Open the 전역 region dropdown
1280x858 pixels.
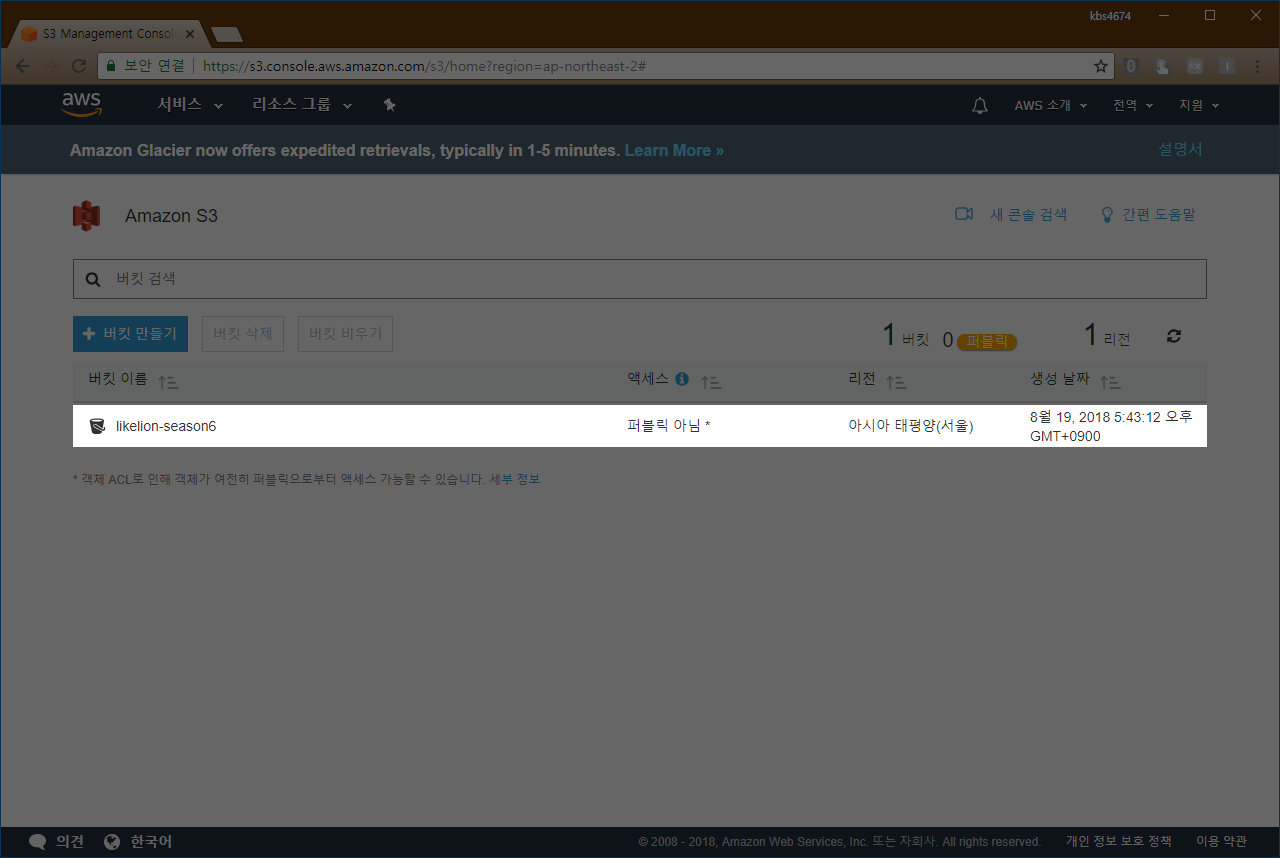click(1133, 105)
